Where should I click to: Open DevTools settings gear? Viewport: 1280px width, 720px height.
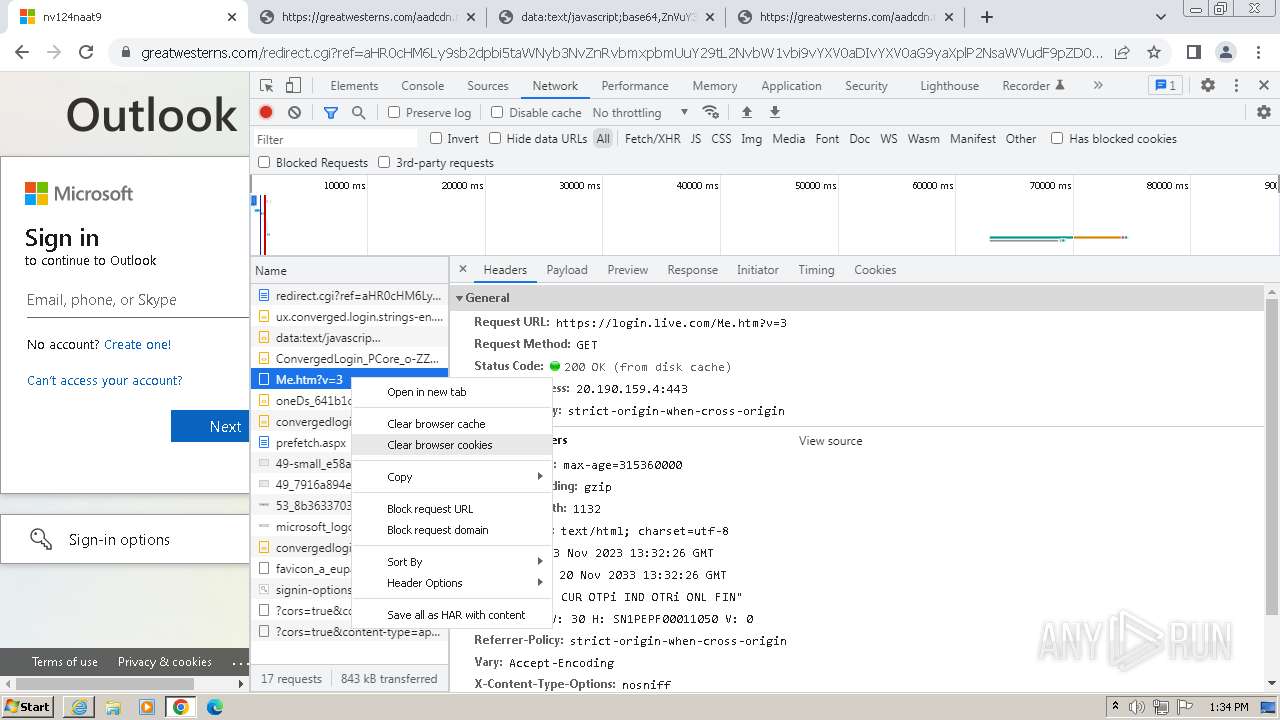coord(1208,86)
